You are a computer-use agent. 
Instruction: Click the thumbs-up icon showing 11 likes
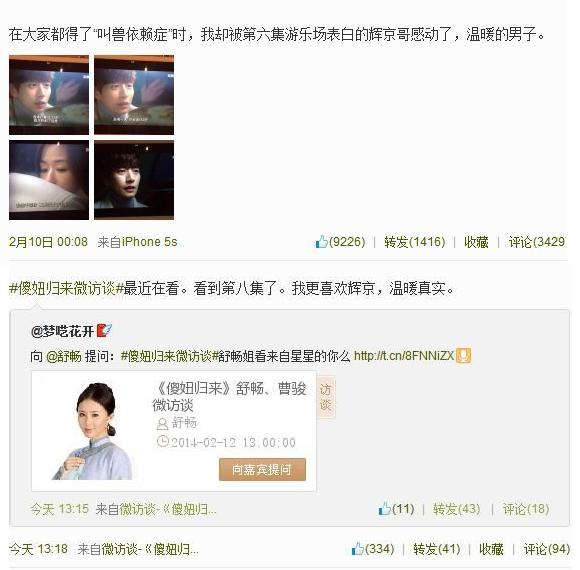pyautogui.click(x=384, y=509)
